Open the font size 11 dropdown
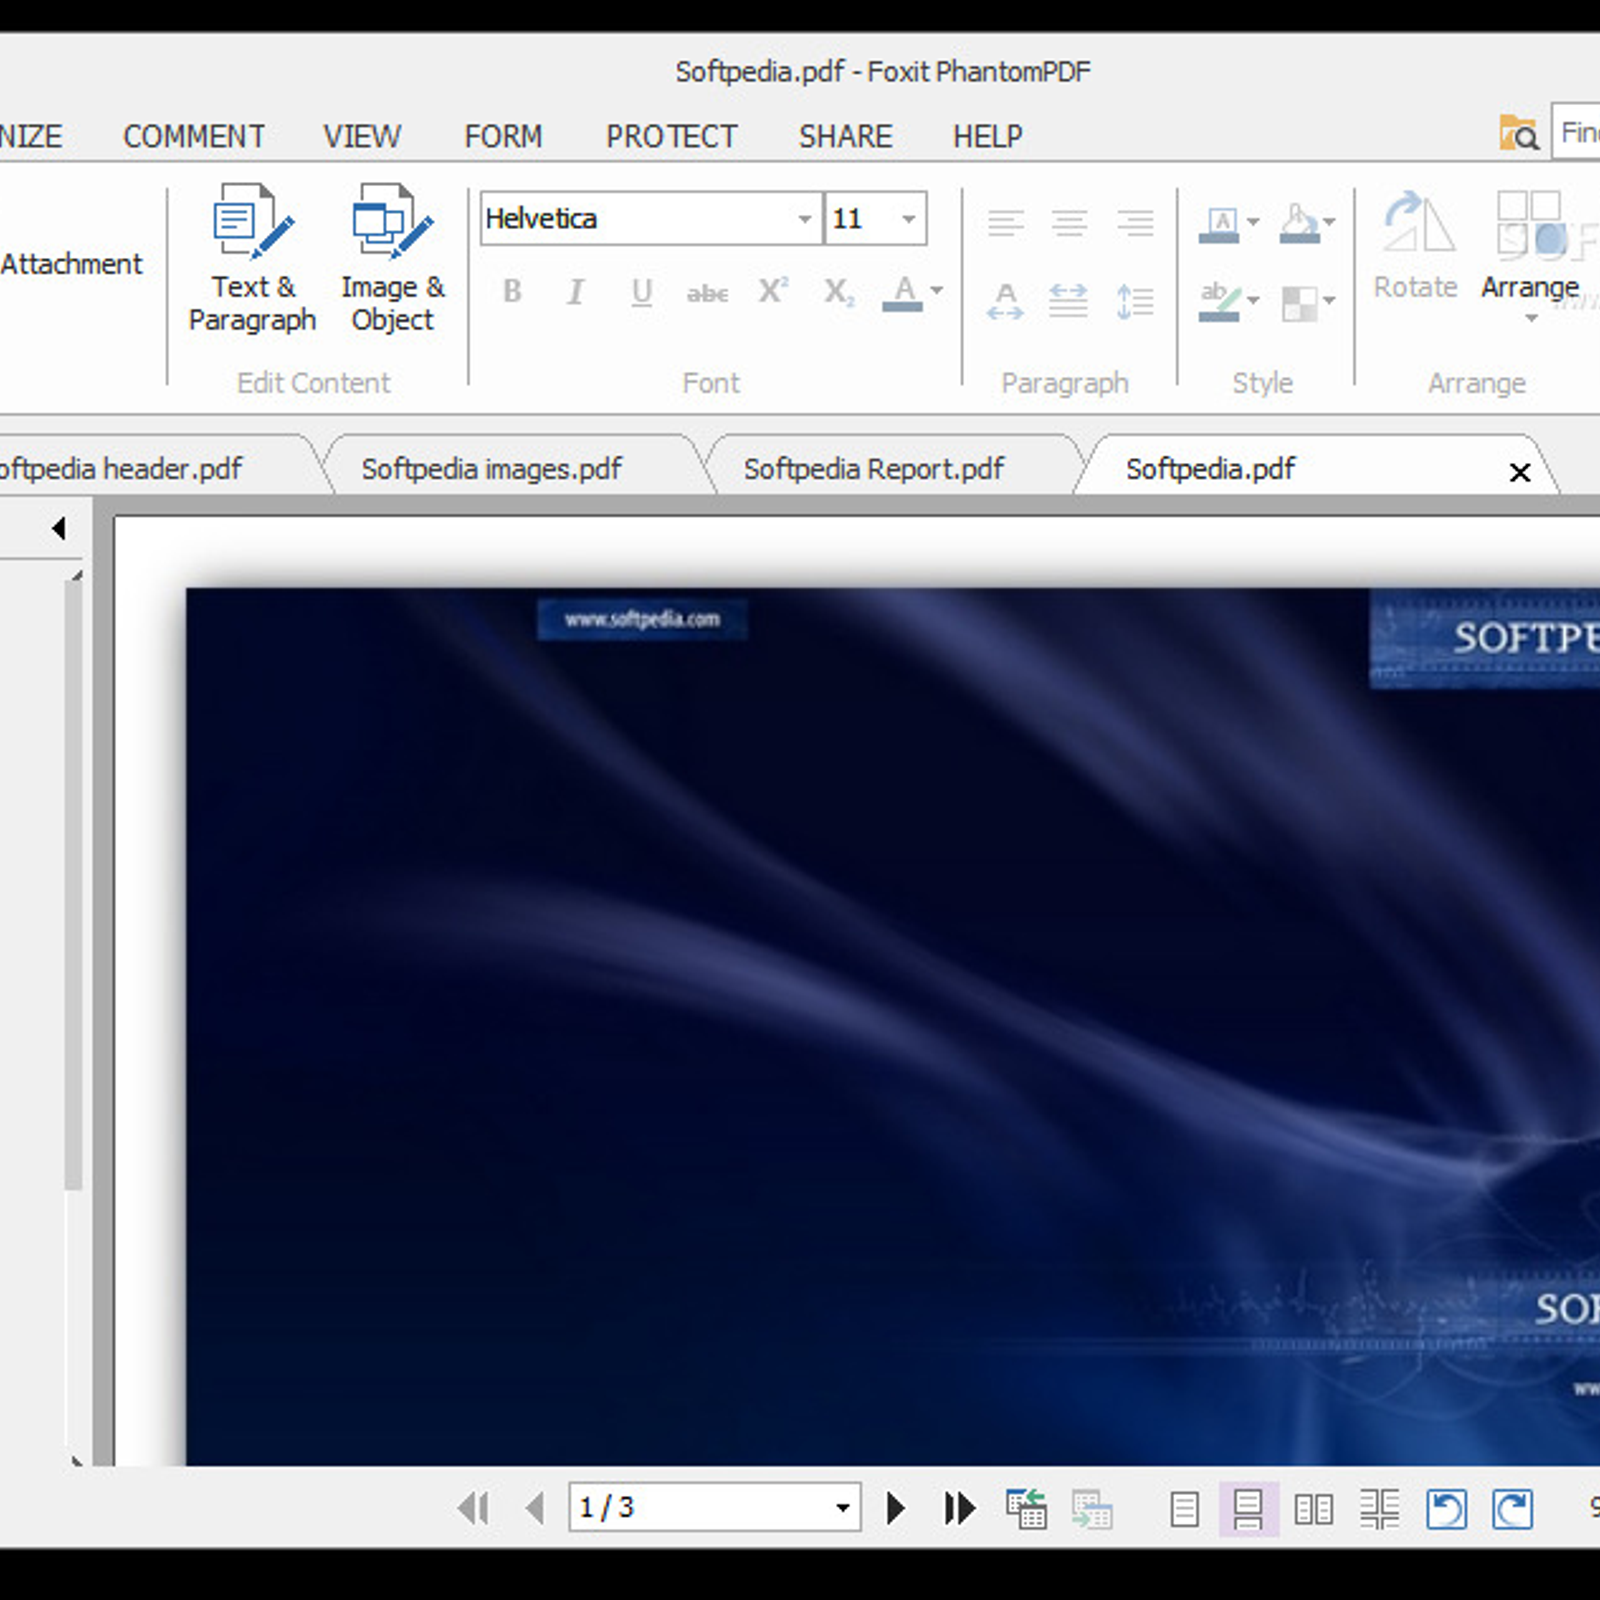The height and width of the screenshot is (1600, 1600). click(909, 218)
